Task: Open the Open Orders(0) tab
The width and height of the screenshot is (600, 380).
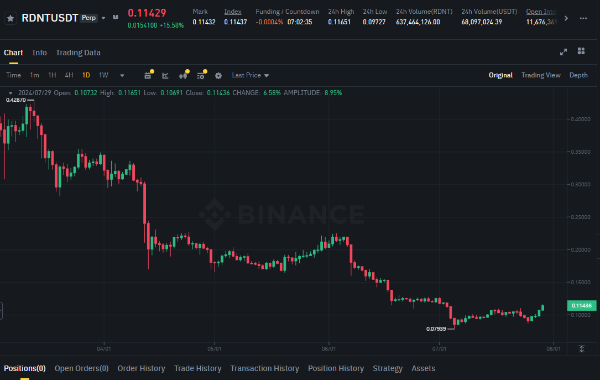Action: [x=82, y=368]
